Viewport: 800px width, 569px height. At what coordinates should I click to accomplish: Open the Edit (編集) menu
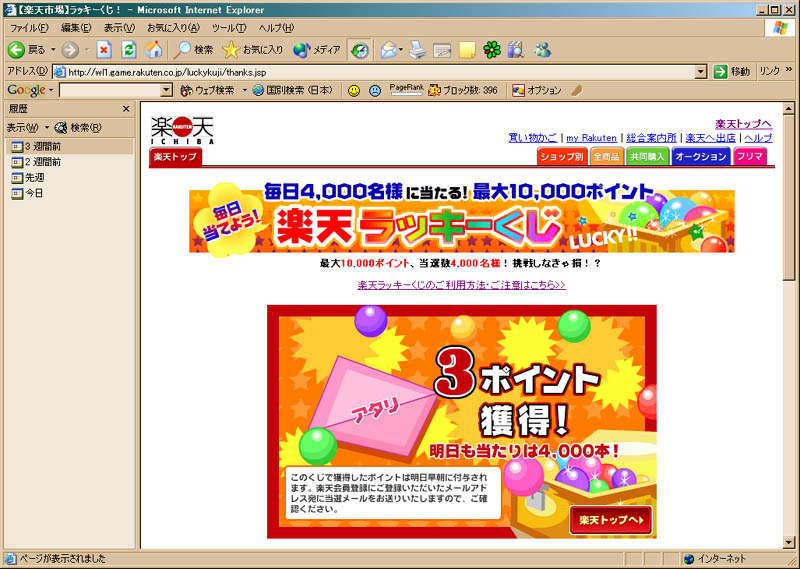(x=76, y=28)
